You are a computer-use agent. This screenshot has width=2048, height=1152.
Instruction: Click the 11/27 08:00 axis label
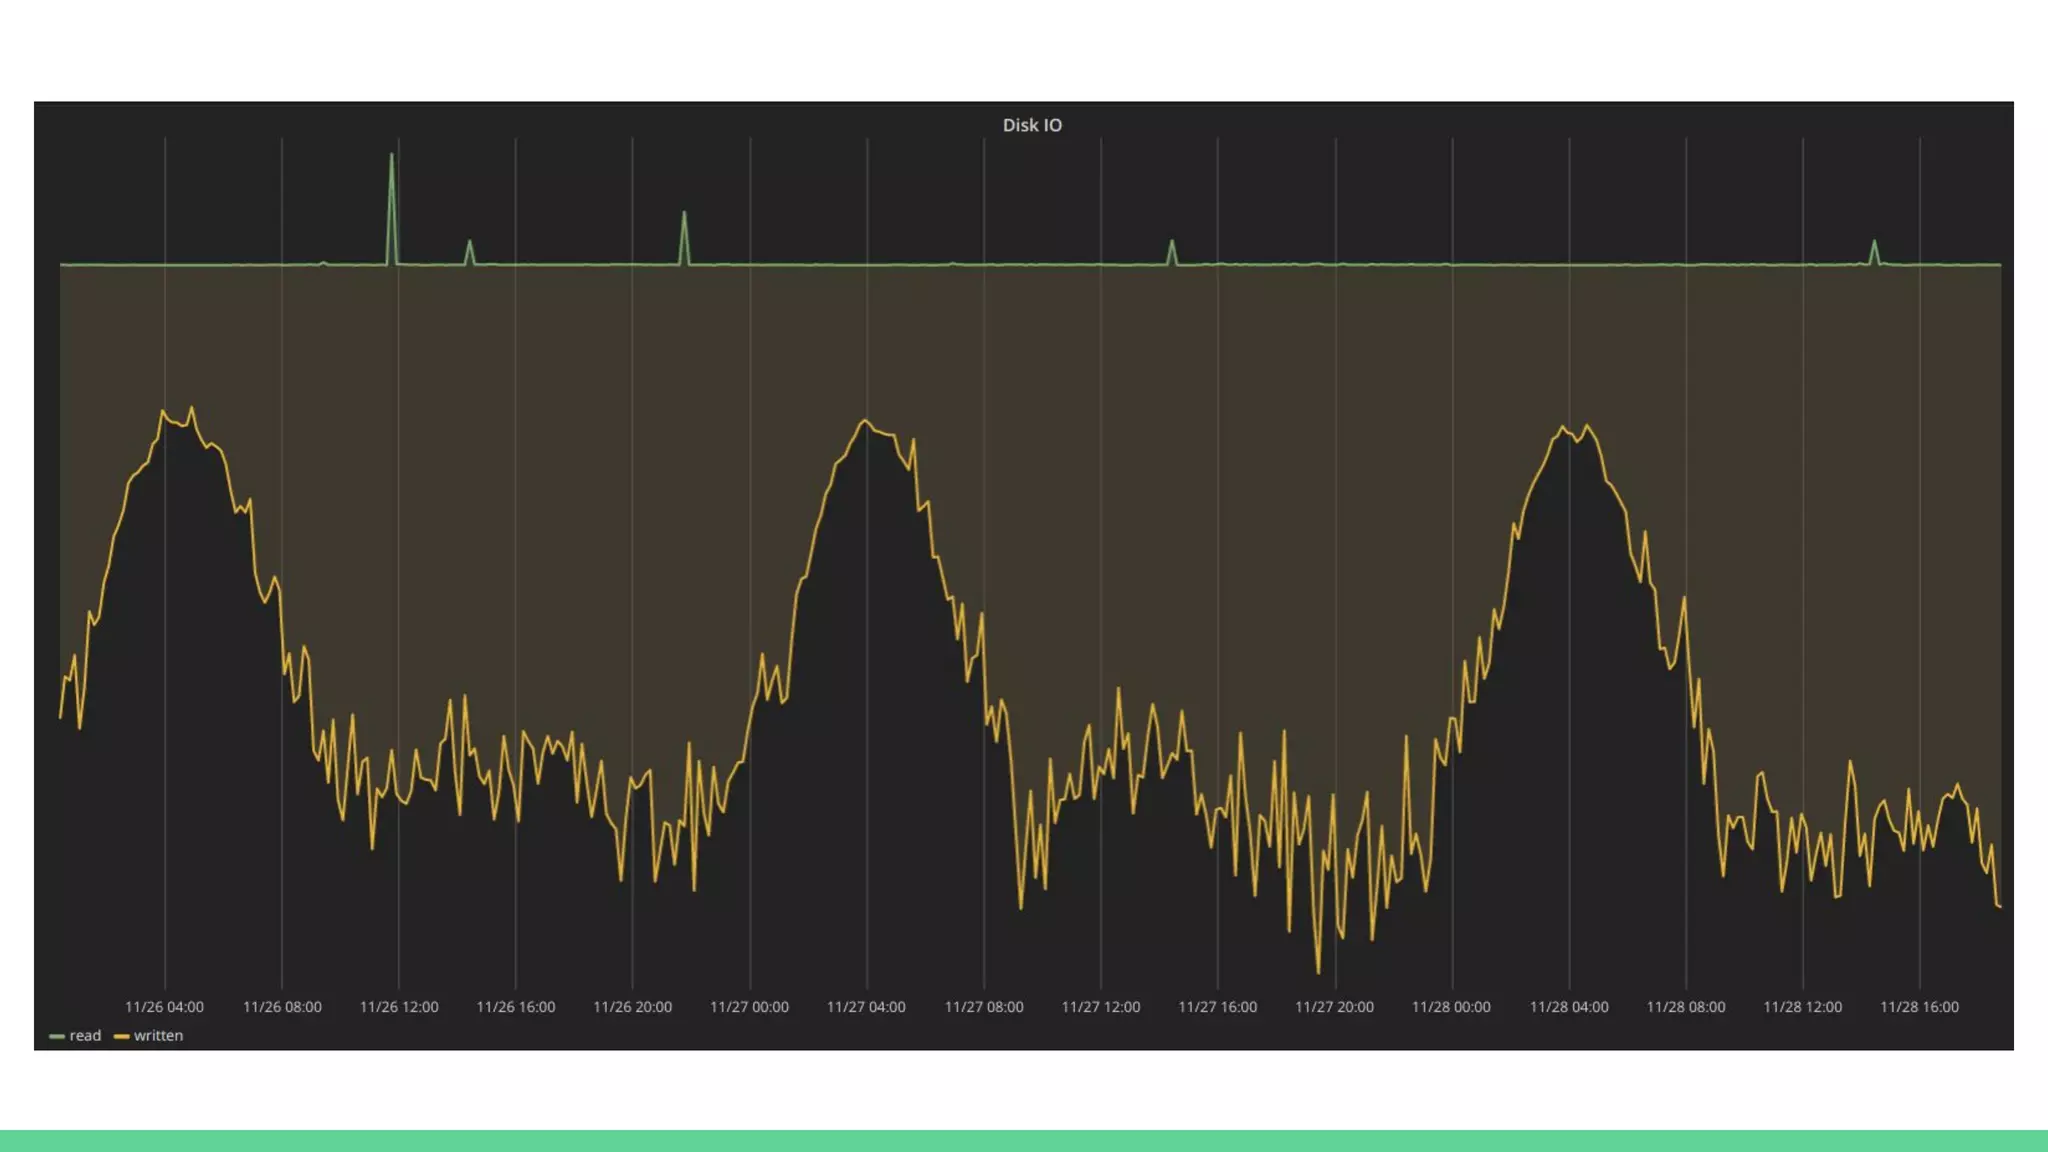(984, 1007)
